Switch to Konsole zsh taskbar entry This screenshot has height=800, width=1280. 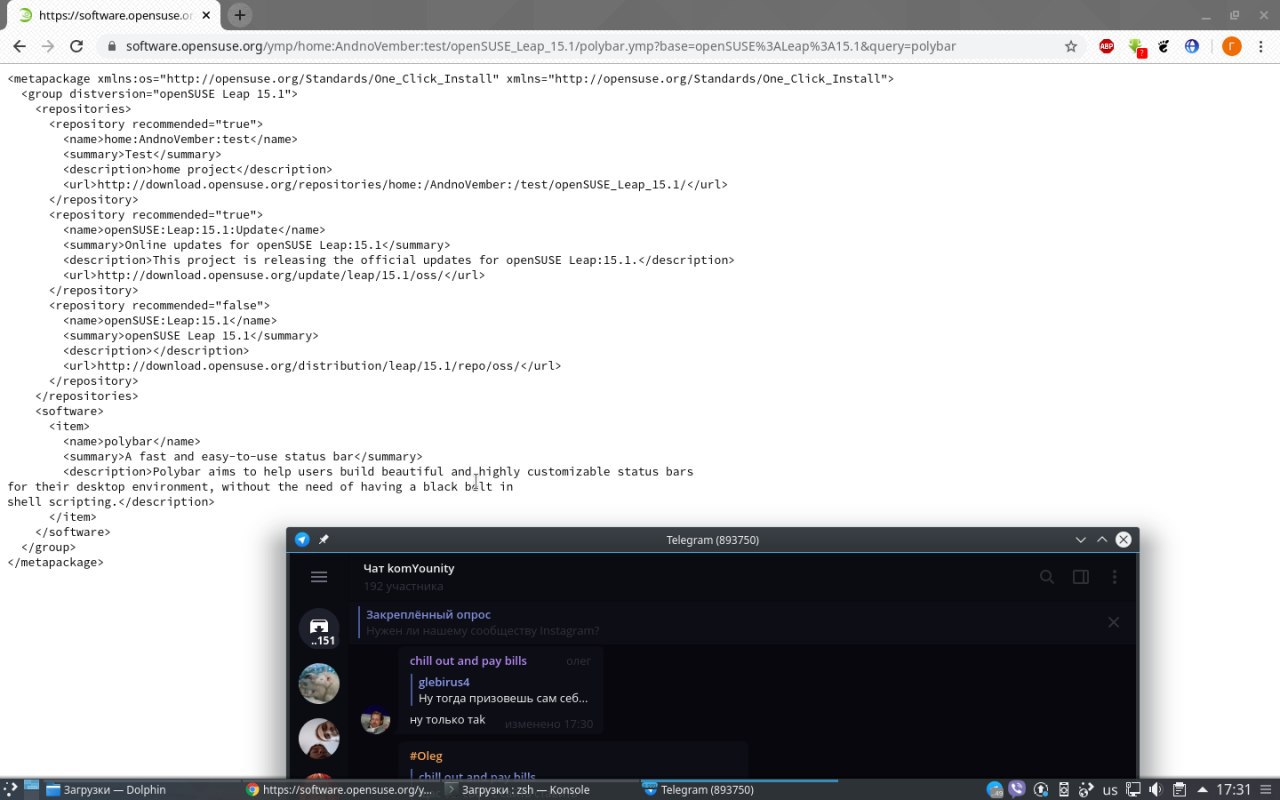[x=538, y=789]
